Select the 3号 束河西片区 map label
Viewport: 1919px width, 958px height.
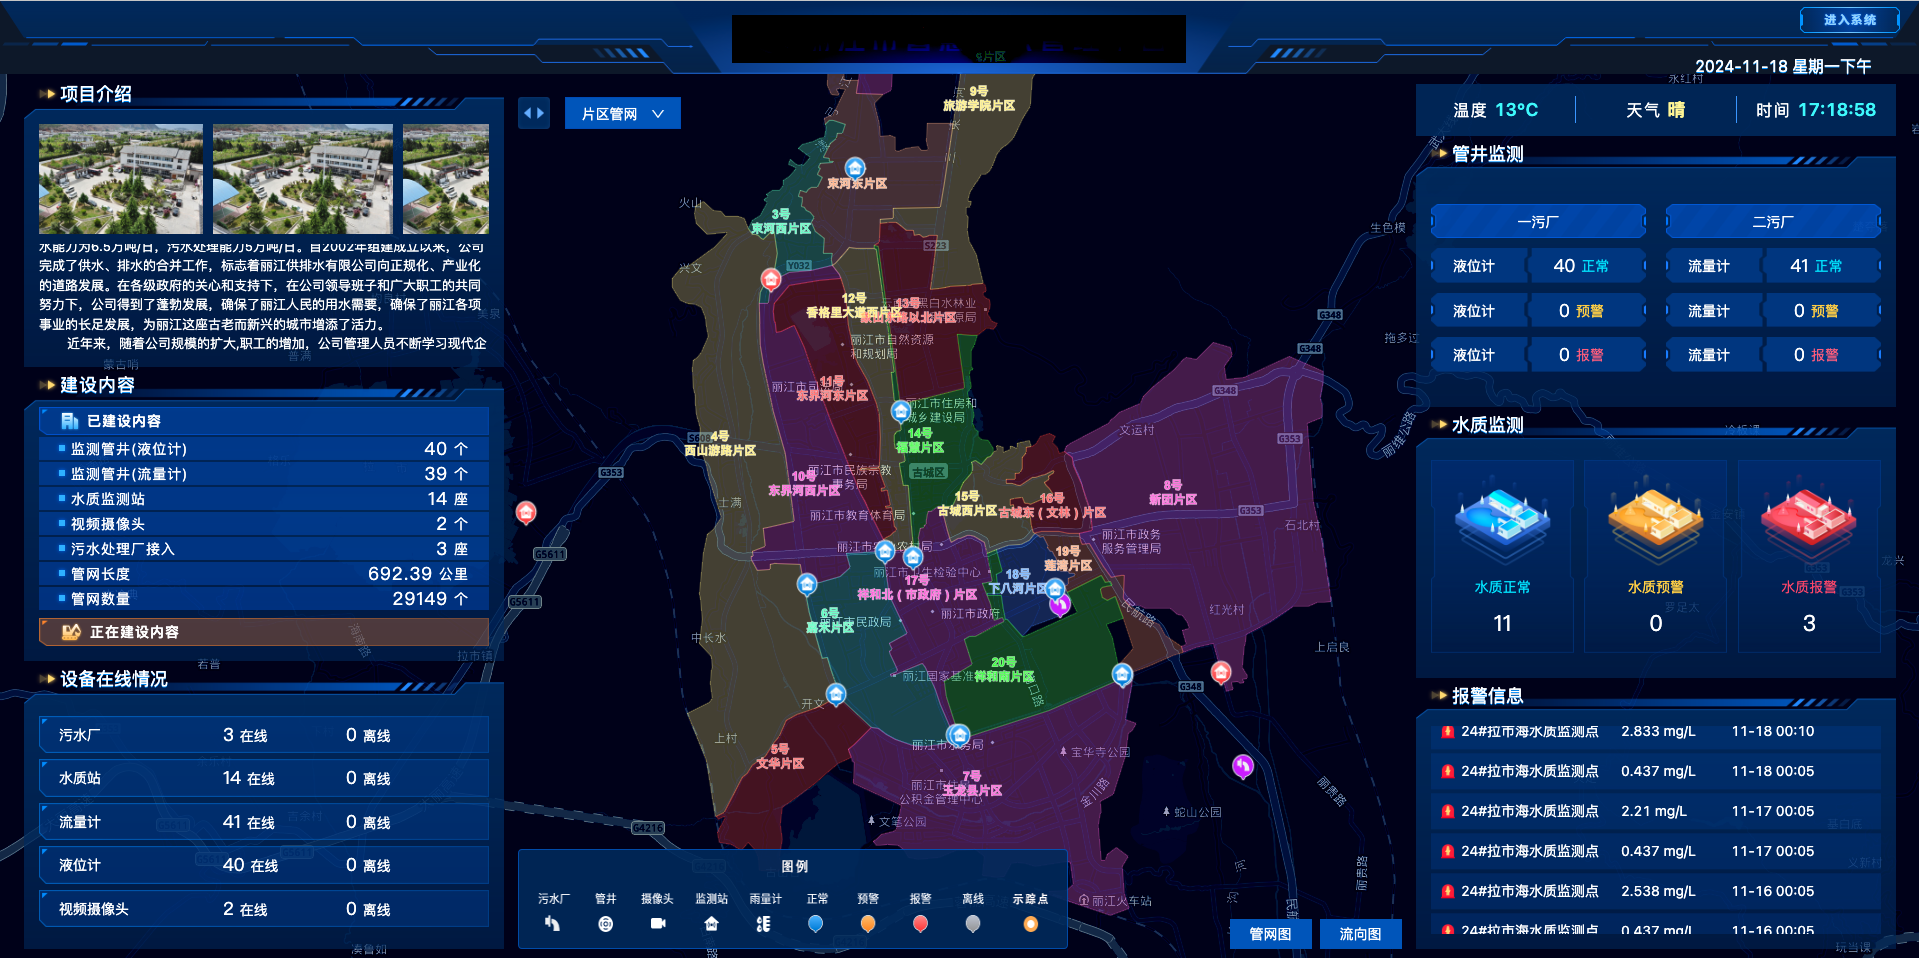point(781,222)
